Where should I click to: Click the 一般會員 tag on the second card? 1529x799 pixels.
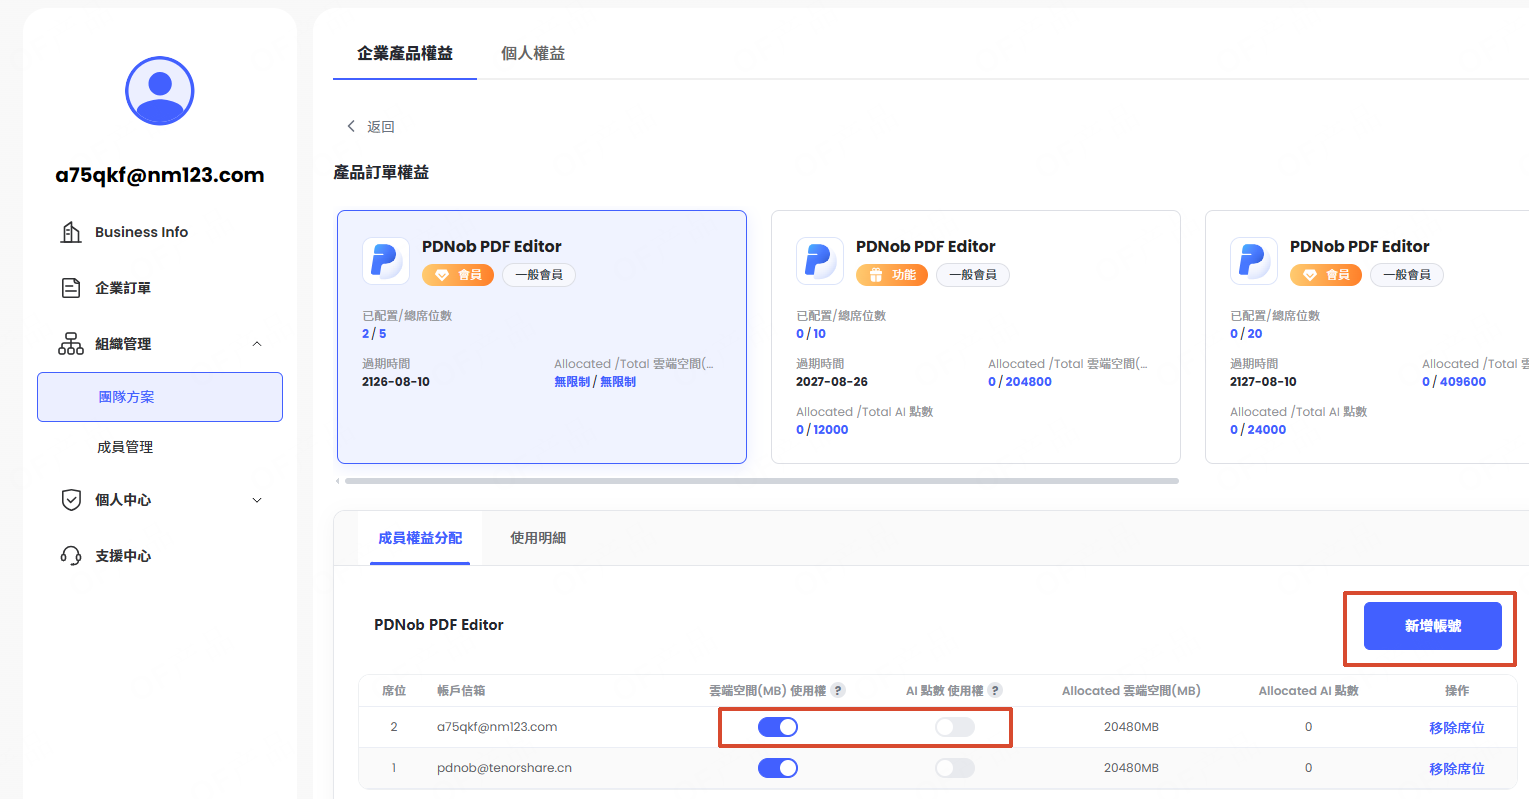tap(973, 275)
